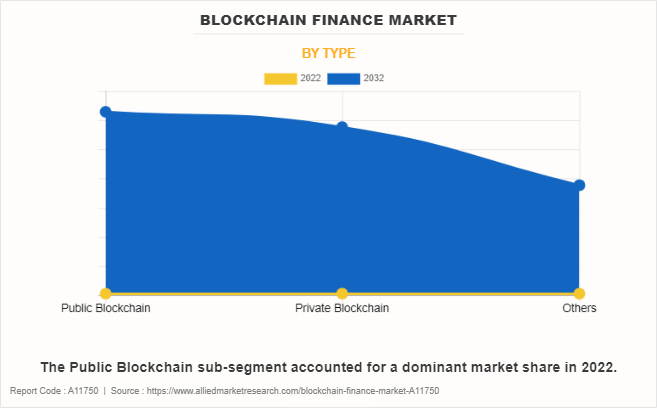The width and height of the screenshot is (657, 408).
Task: Click the blue 2032 area fill
Action: click(x=300, y=210)
